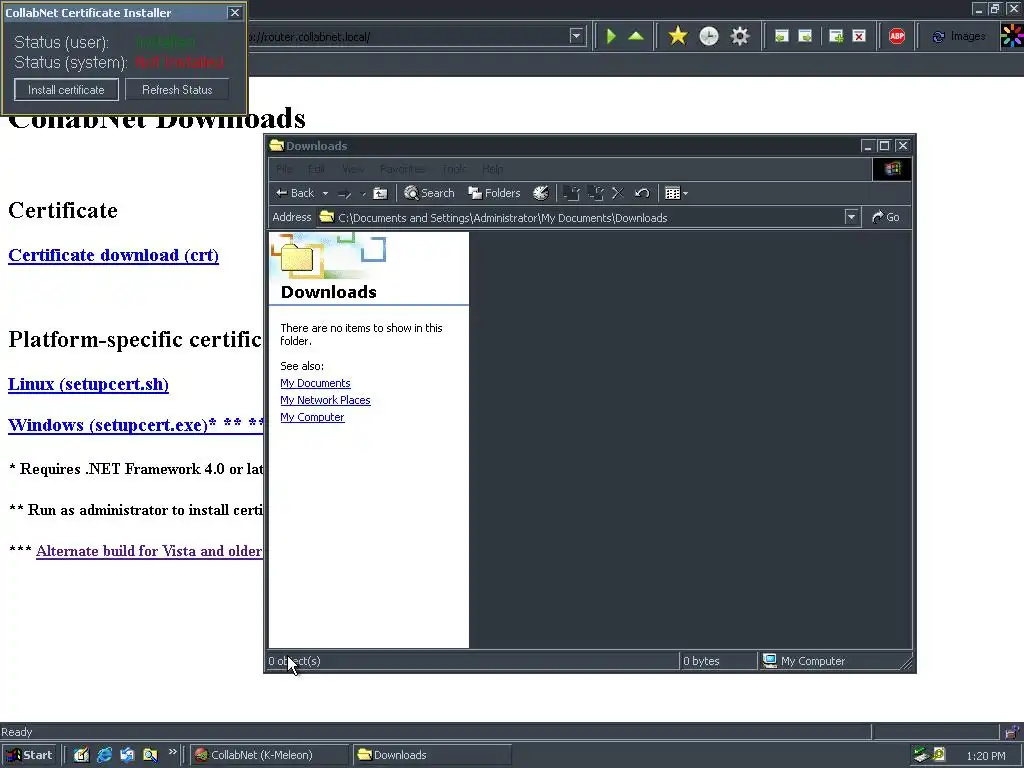Open My Network Places link
The image size is (1024, 768).
325,400
